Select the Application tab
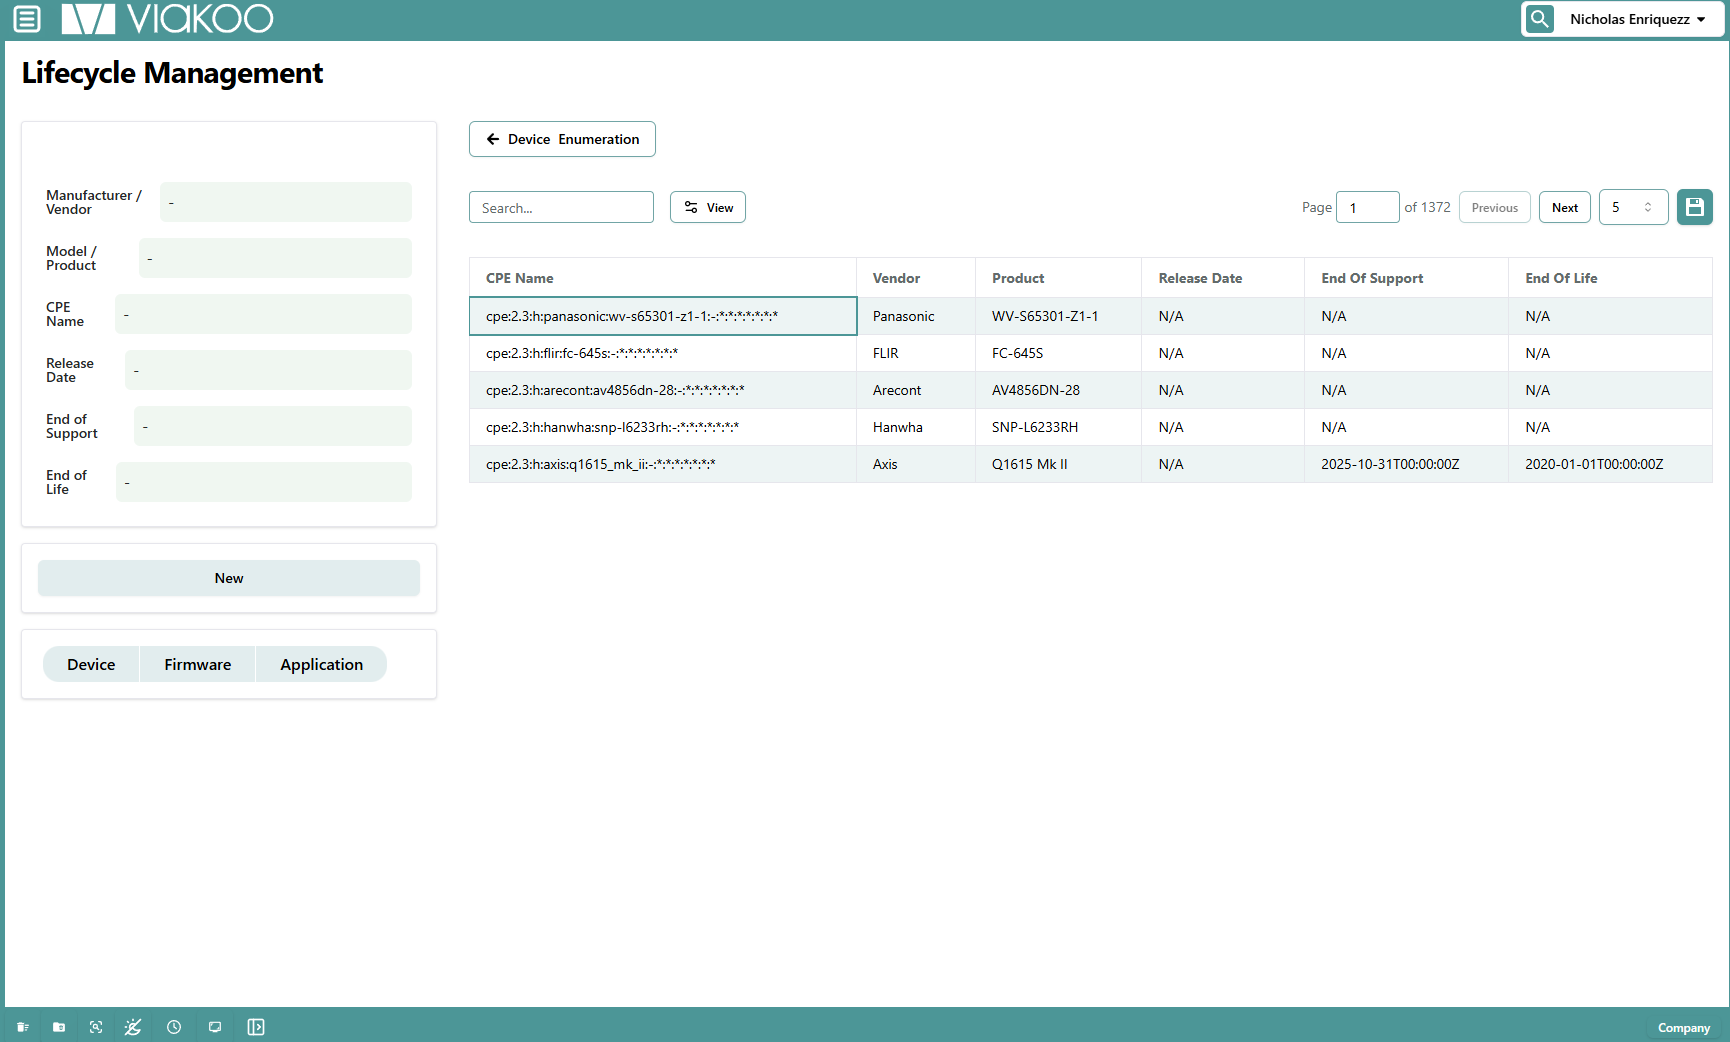The width and height of the screenshot is (1730, 1042). [x=321, y=664]
